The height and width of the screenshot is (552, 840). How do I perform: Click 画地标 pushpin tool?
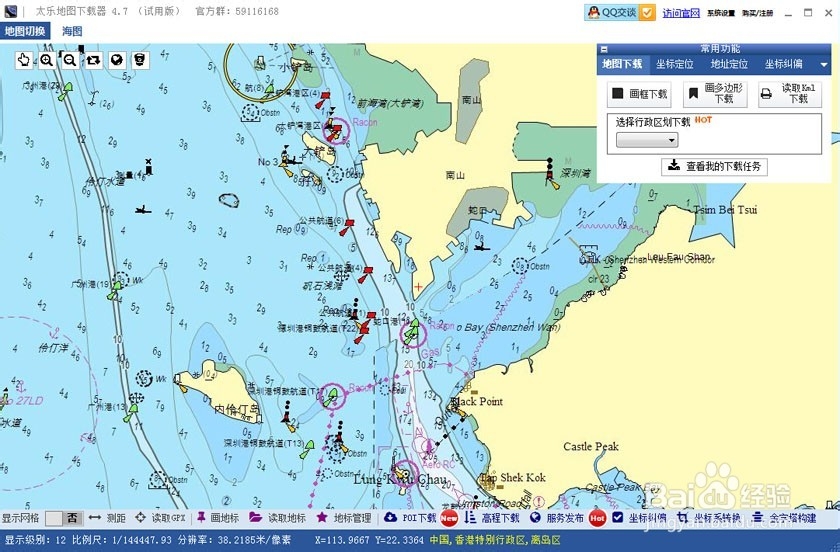point(218,518)
